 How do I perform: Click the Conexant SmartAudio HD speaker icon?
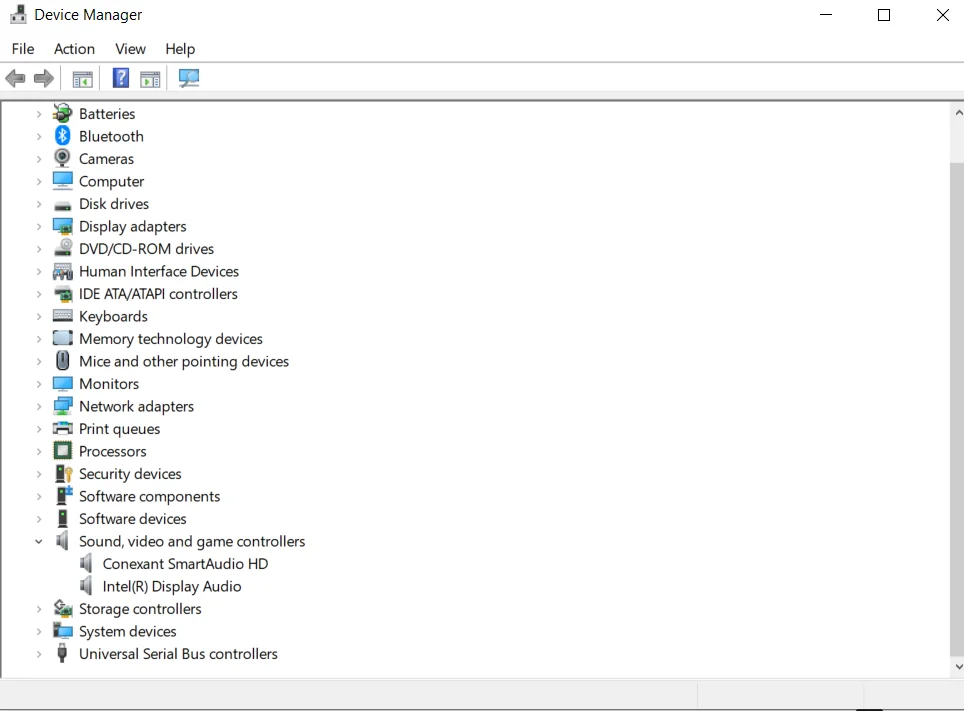tap(86, 563)
